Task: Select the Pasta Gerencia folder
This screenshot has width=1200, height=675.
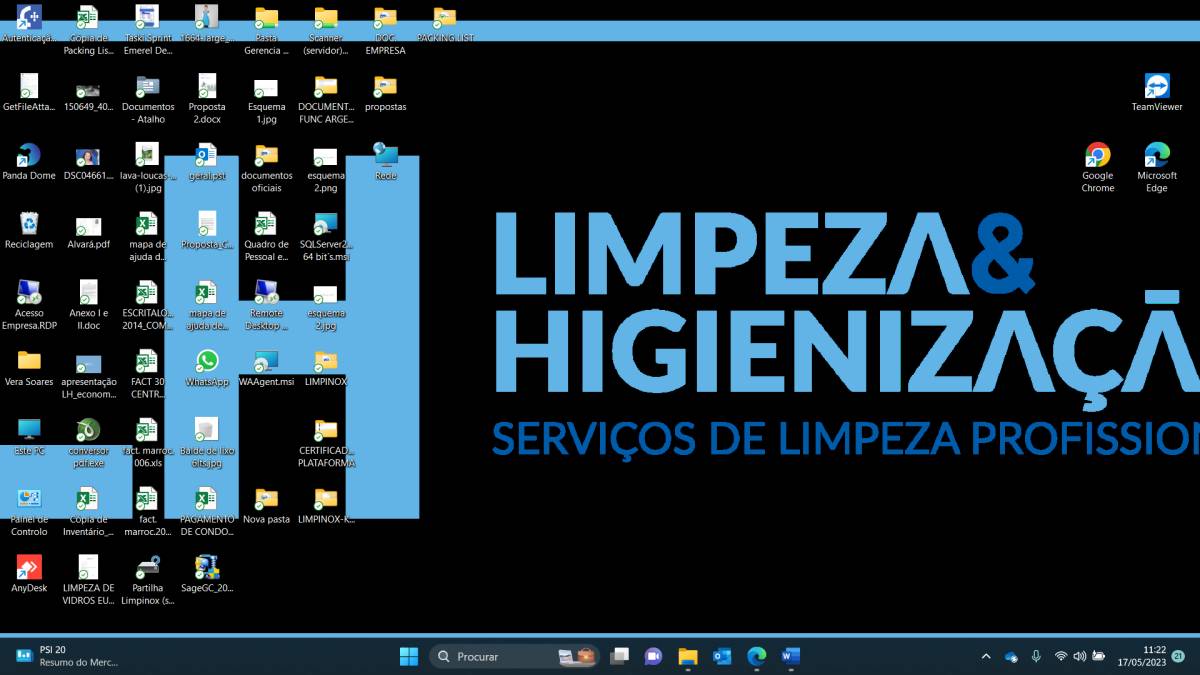Action: point(266,30)
